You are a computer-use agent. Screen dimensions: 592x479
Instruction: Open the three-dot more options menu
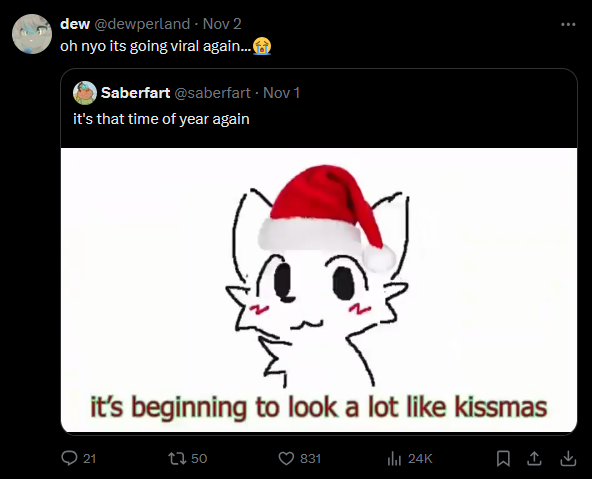coord(568,25)
